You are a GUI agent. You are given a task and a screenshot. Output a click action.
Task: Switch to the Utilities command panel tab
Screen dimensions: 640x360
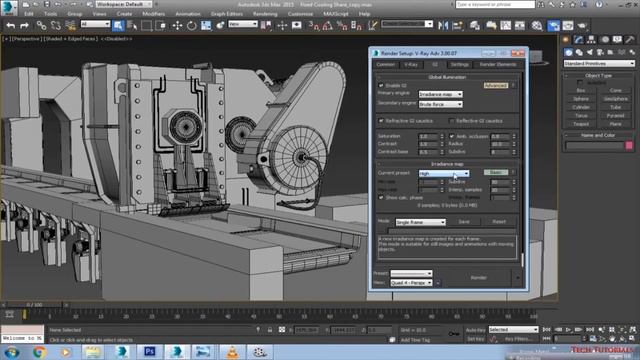[x=630, y=40]
